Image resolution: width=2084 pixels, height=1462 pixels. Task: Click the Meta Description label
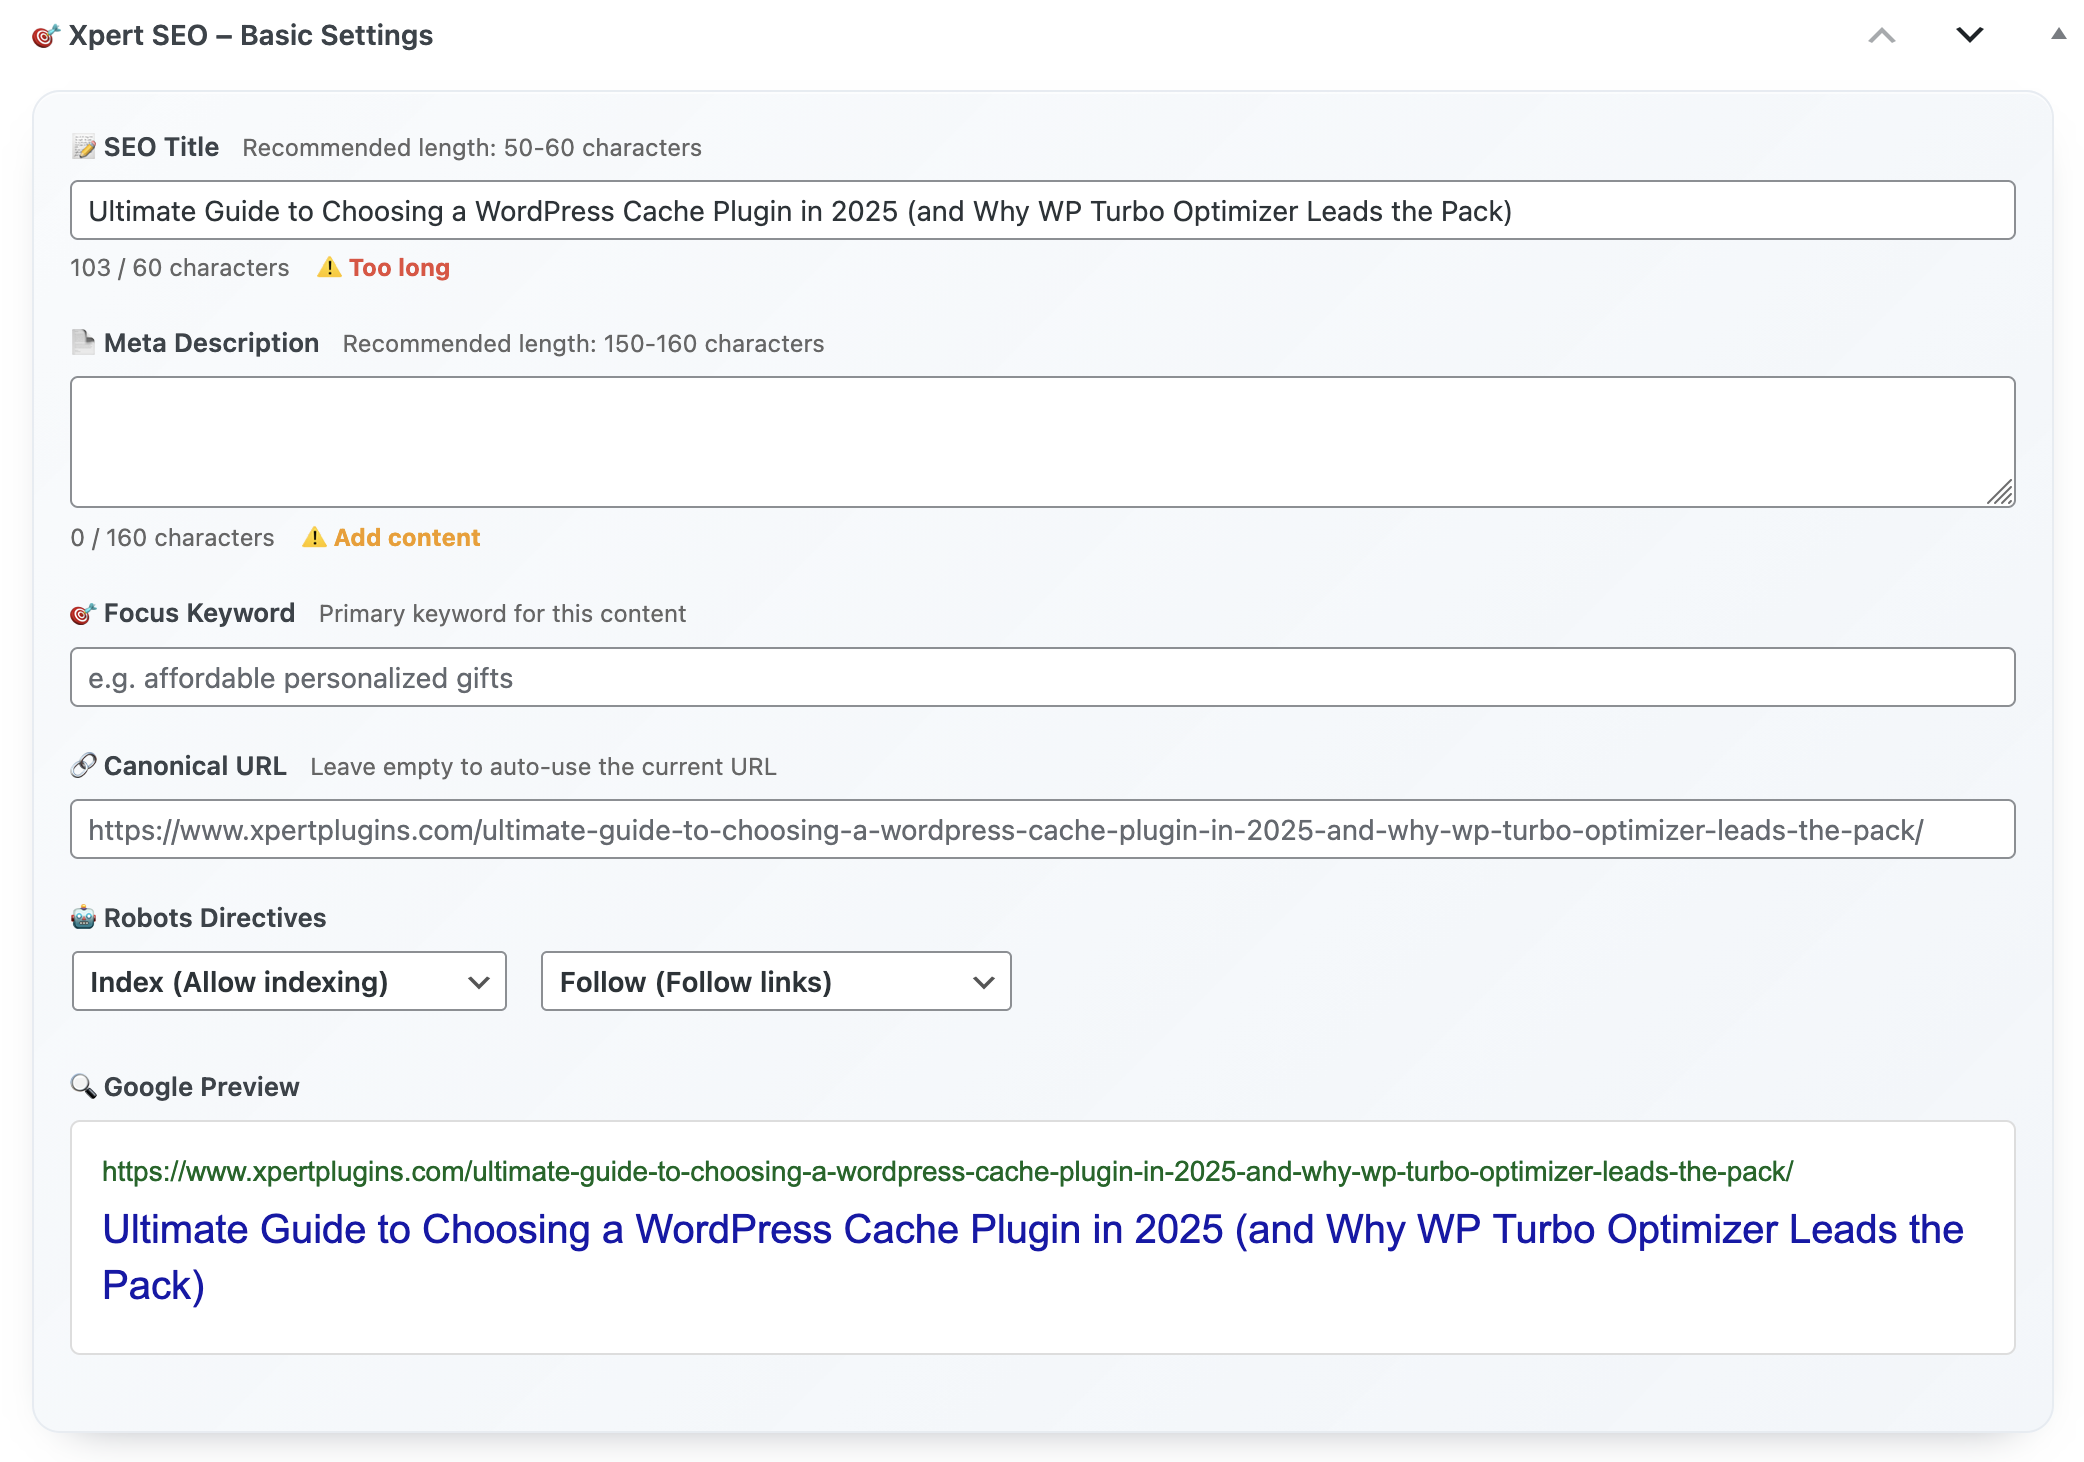(x=212, y=343)
